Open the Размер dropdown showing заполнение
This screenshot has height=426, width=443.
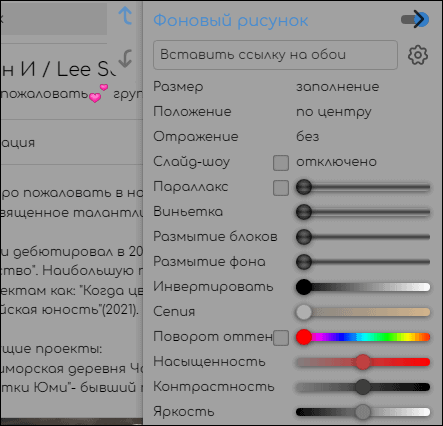338,87
